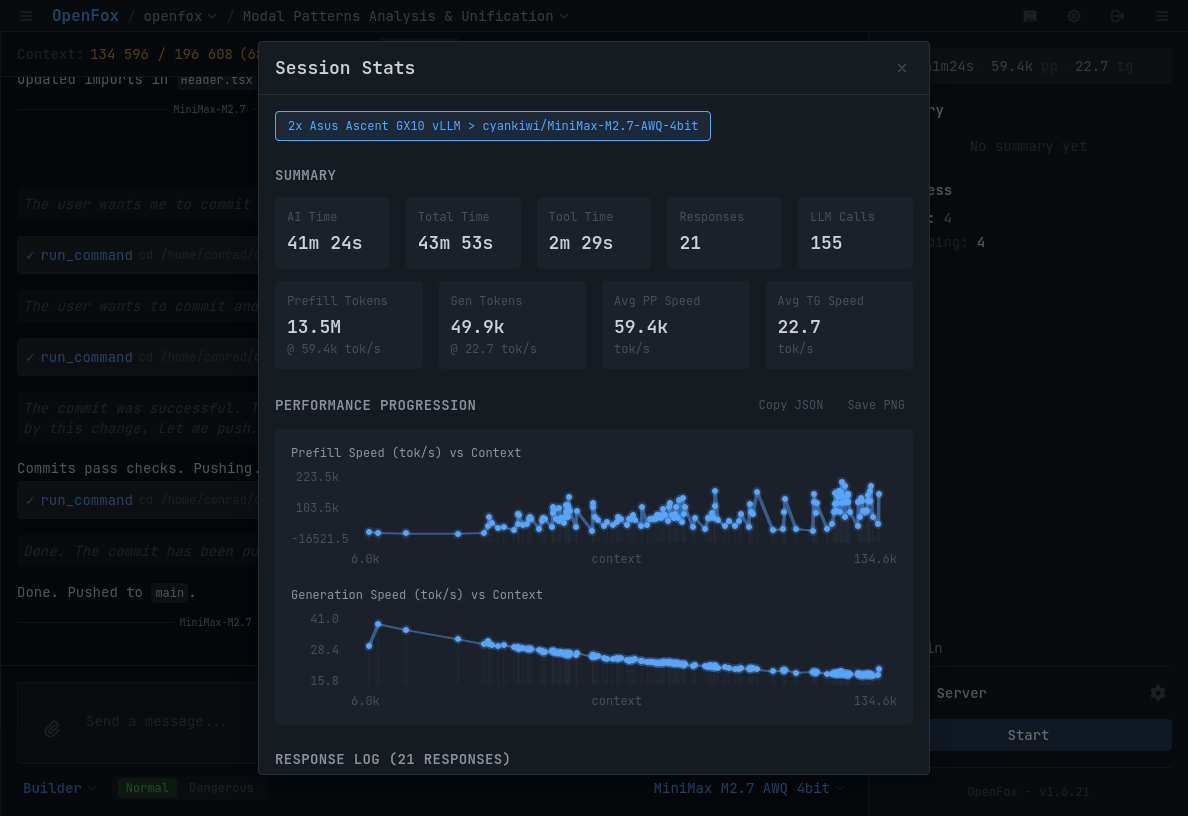Click the OpenFox - v1.6.21 version label
This screenshot has width=1188, height=816.
coord(1028,792)
